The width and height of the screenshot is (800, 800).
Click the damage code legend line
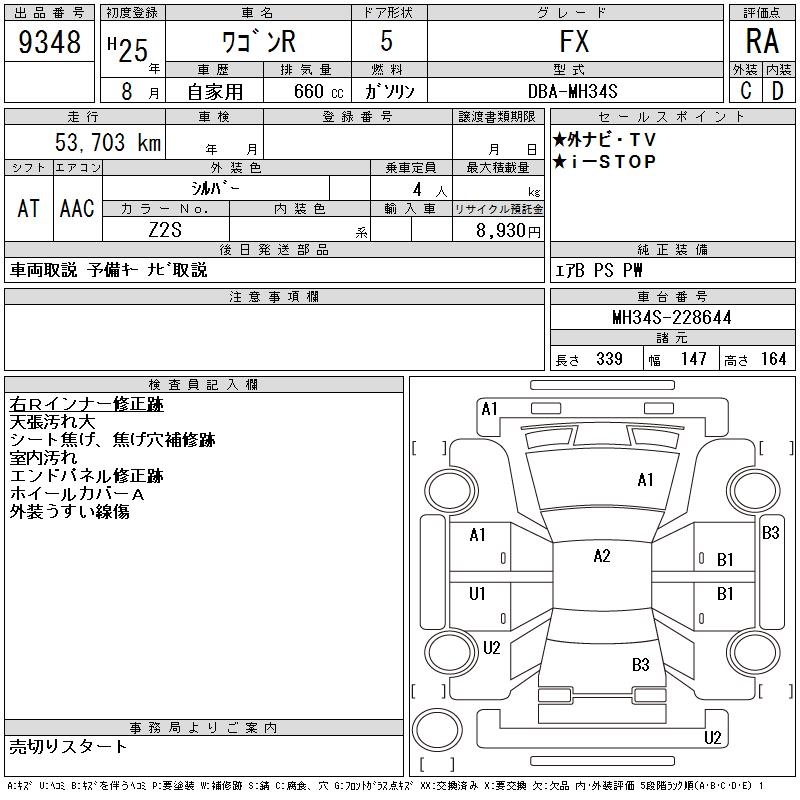click(x=385, y=786)
